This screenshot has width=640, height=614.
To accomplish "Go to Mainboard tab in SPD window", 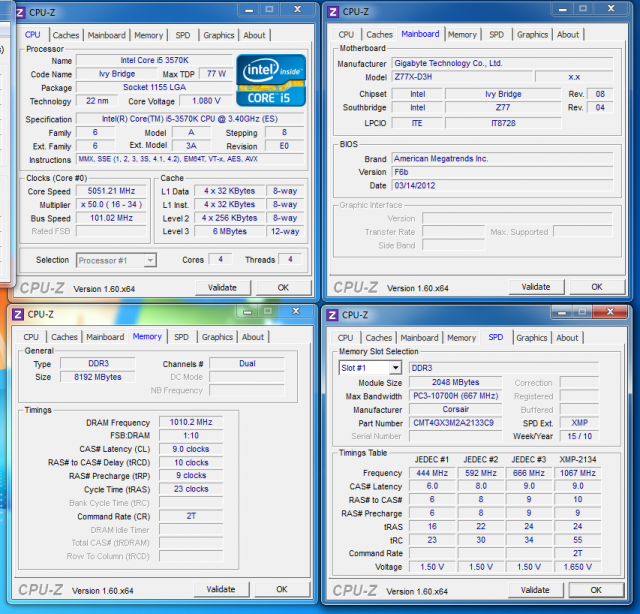I will (x=419, y=338).
